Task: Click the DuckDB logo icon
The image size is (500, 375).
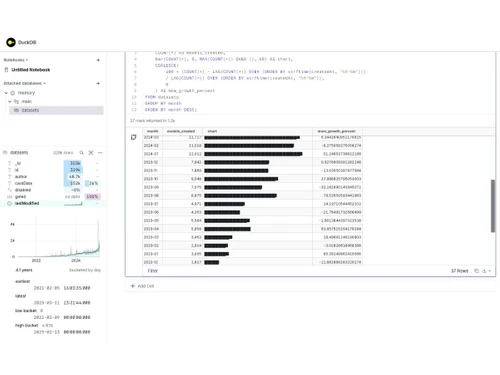Action: [11, 42]
